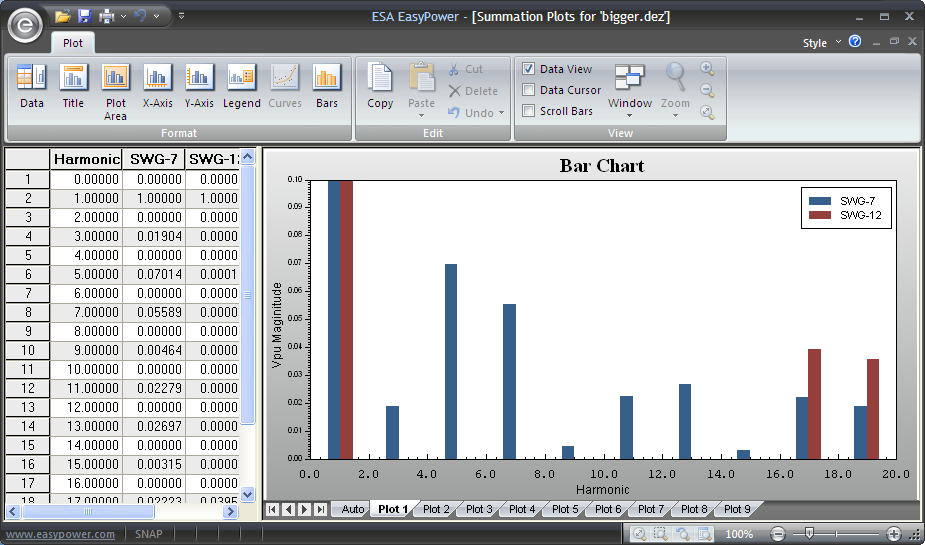Click the Window arrangement icon
This screenshot has width=925, height=545.
tap(629, 78)
